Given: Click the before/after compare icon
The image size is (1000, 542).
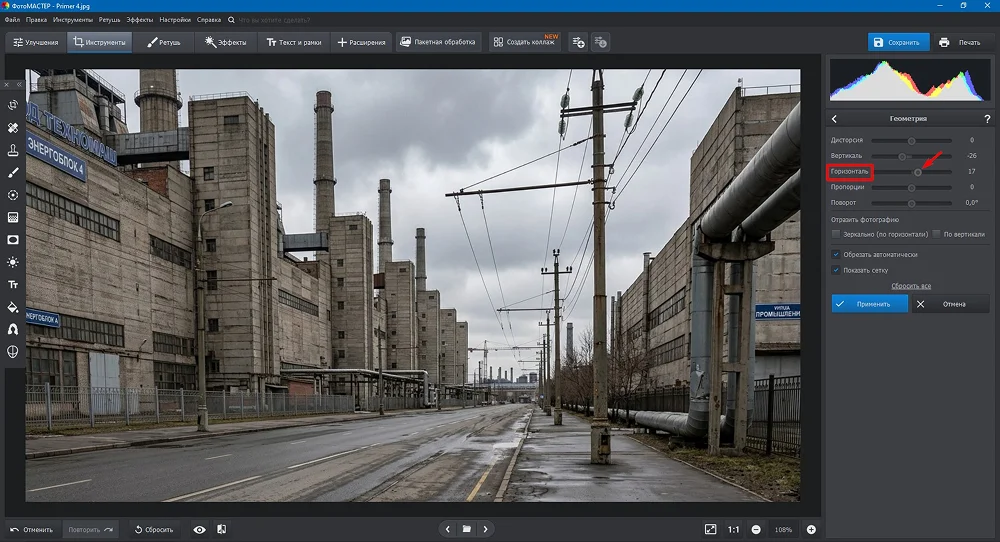Looking at the screenshot, I should point(221,529).
